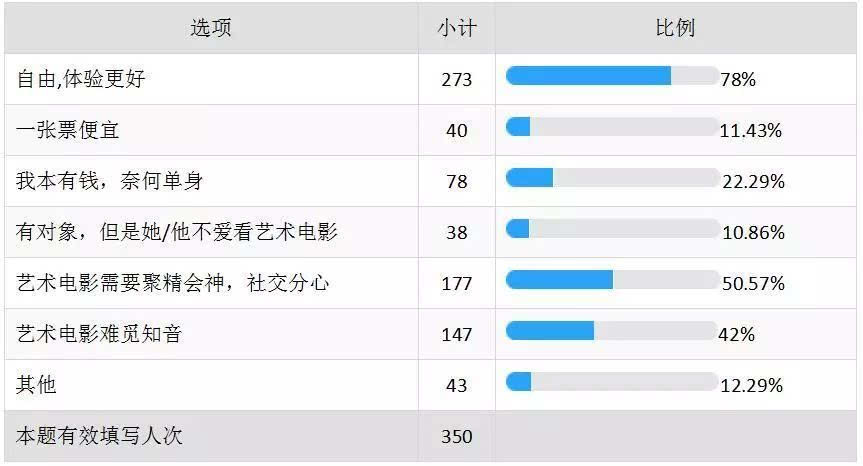Select the 有对象，但是她/他不爱看艺术电影 label
Viewport: 863px width, 466px height.
pyautogui.click(x=177, y=232)
